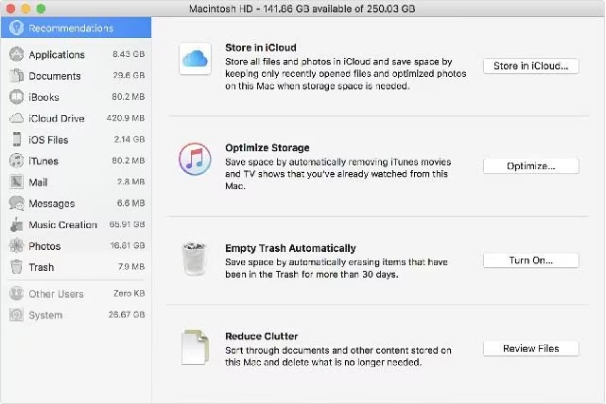
Task: Click the Macintosh HD window title
Action: [x=302, y=9]
